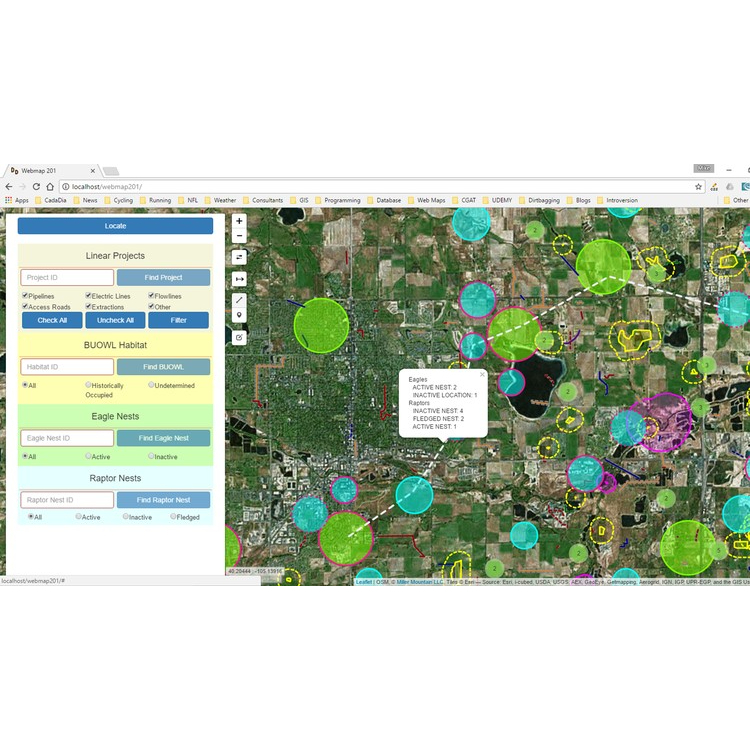Click the Find Eagle Nest button
This screenshot has height=750, width=750.
[x=164, y=438]
